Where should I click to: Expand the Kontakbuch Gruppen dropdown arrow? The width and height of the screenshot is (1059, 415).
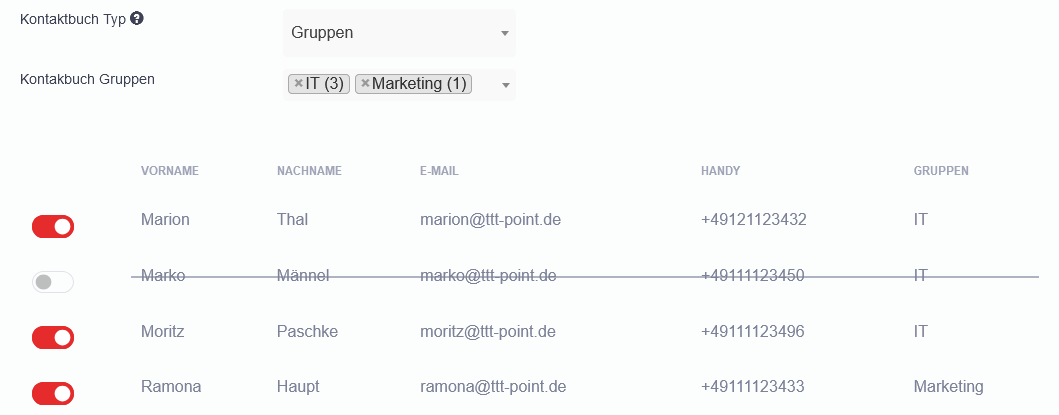505,85
